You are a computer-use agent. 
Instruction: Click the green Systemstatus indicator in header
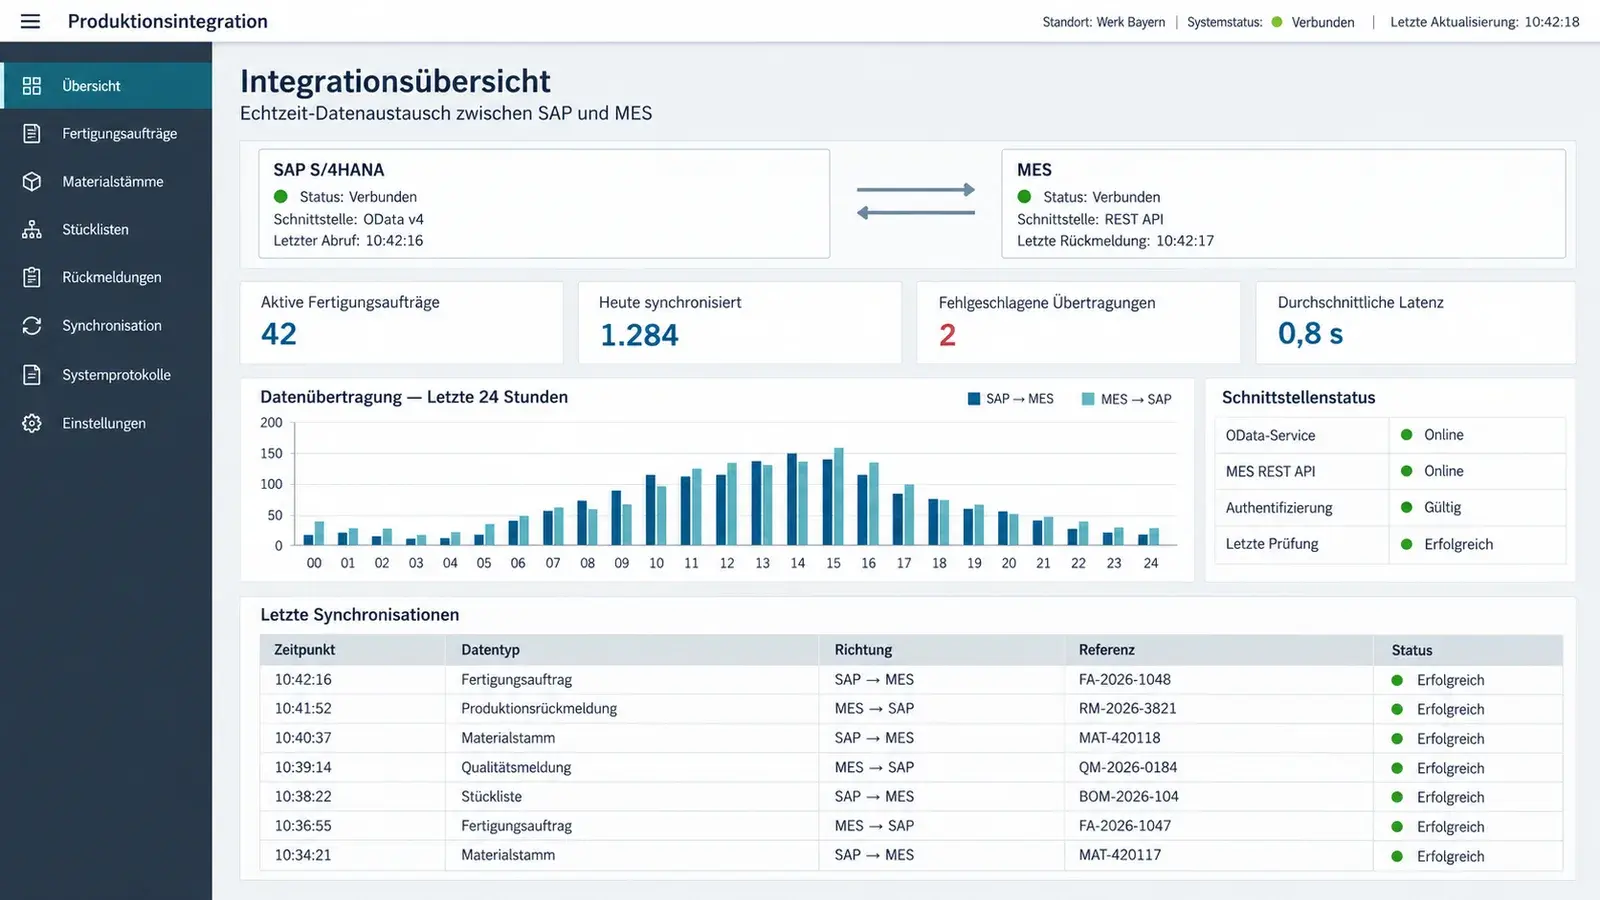[1277, 22]
